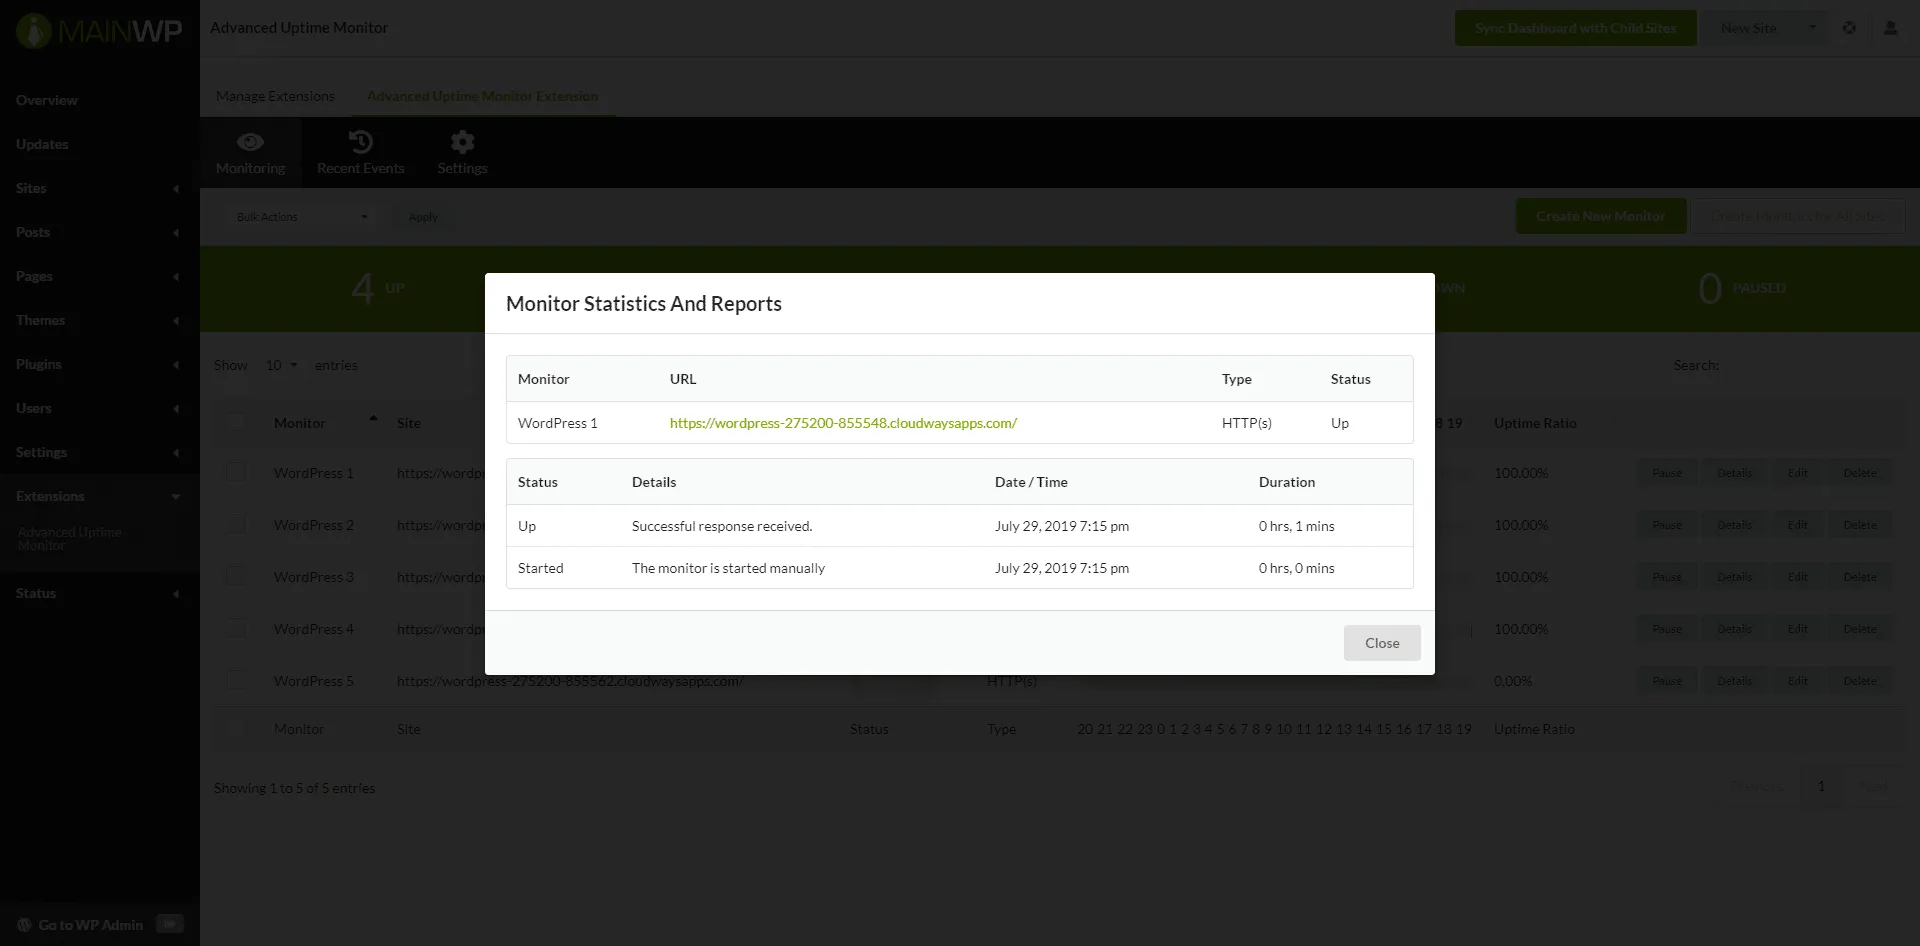Close the Monitor Statistics And Reports dialog

tap(1382, 643)
